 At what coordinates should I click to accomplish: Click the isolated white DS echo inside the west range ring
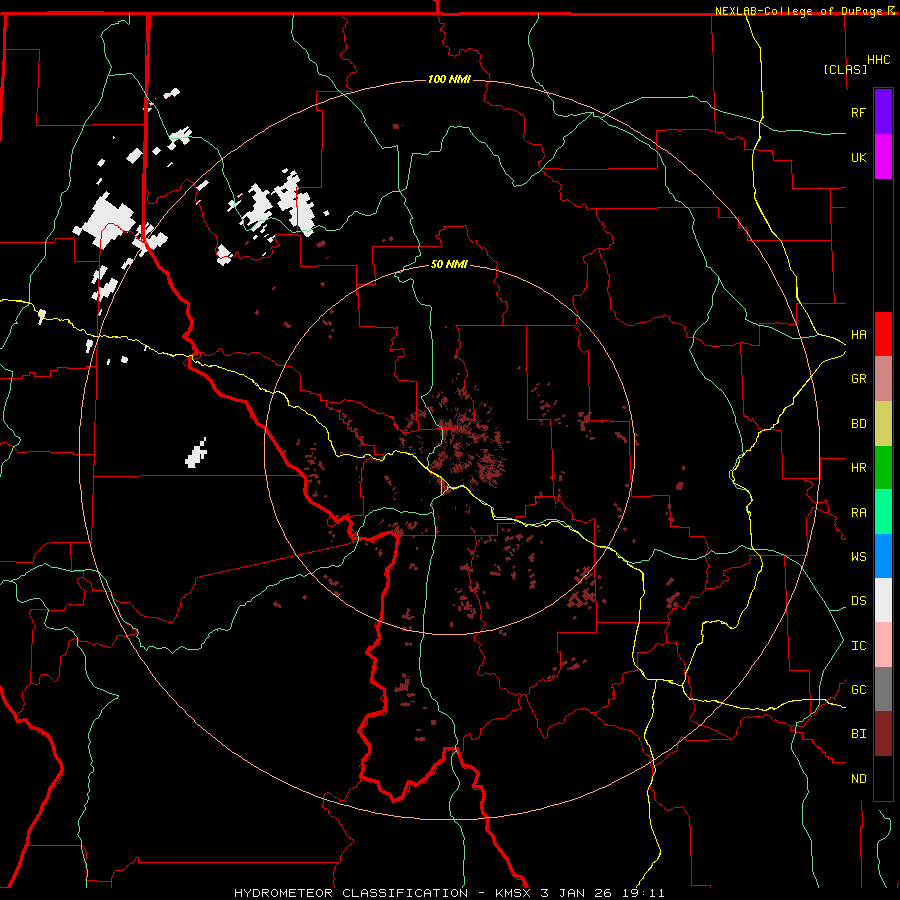pos(196,453)
